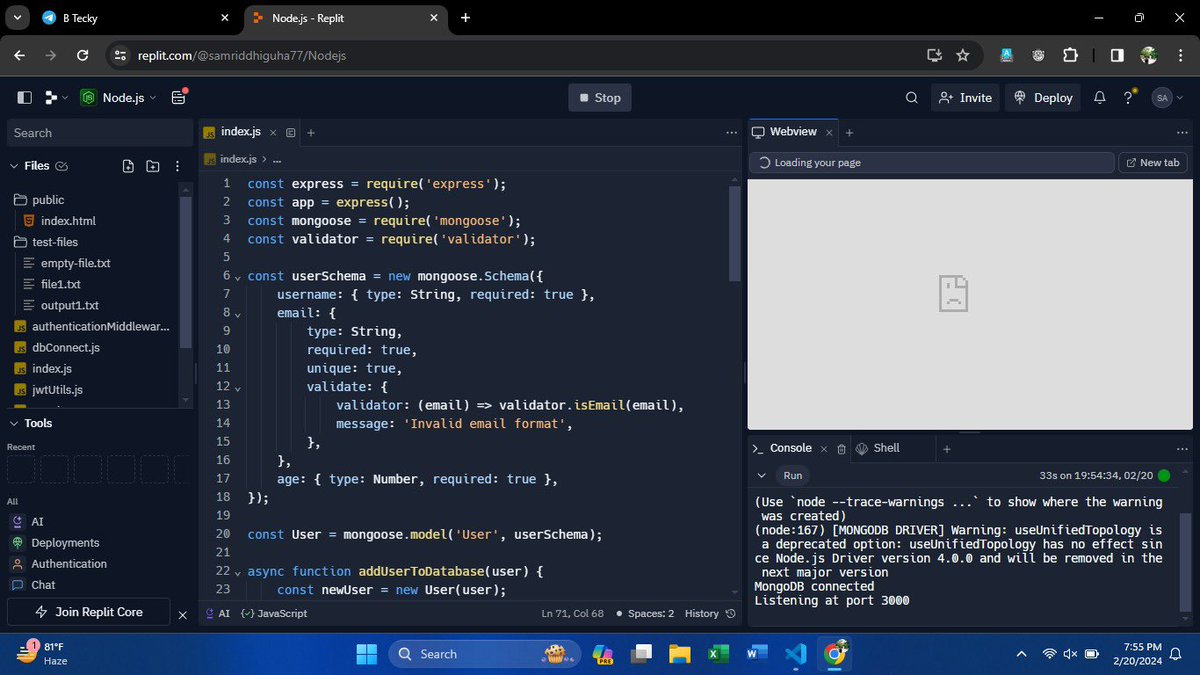Fold the email block at line 8
The width and height of the screenshot is (1200, 675).
click(237, 313)
